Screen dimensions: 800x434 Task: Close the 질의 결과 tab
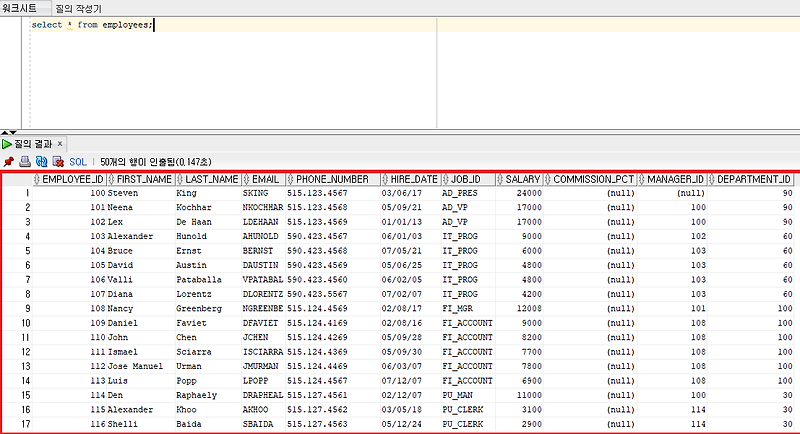pos(60,144)
